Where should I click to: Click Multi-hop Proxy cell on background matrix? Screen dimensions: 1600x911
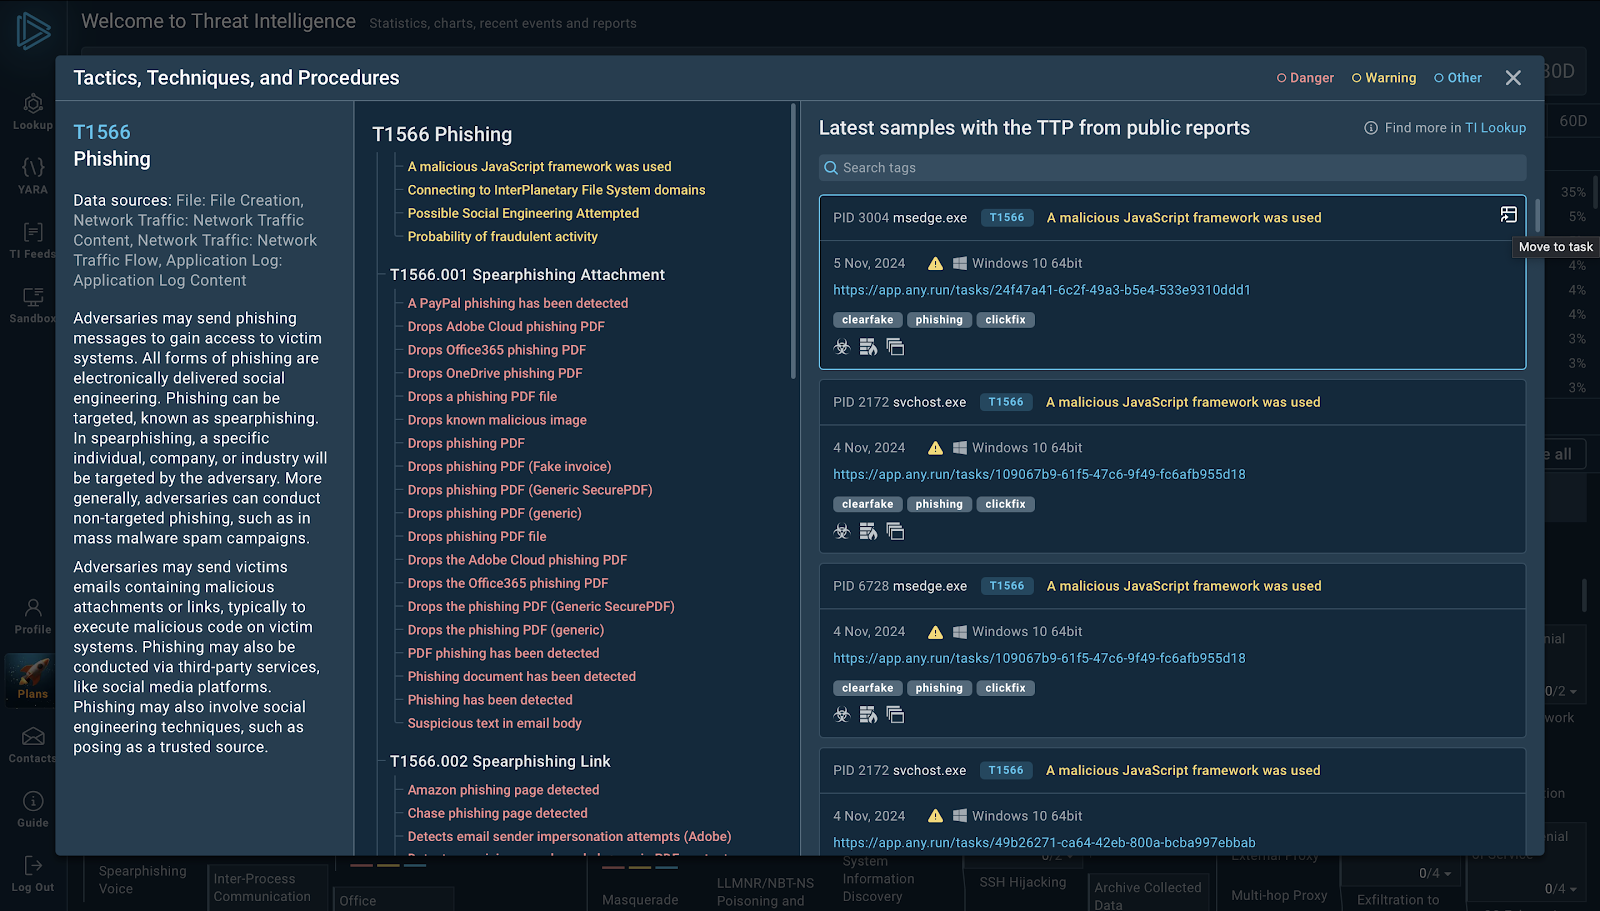tap(1279, 895)
